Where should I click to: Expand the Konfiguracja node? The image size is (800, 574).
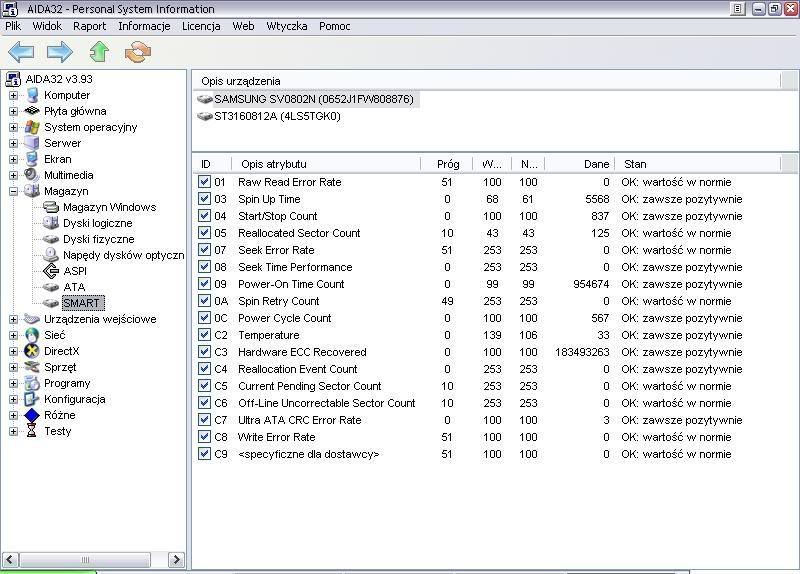pos(13,400)
